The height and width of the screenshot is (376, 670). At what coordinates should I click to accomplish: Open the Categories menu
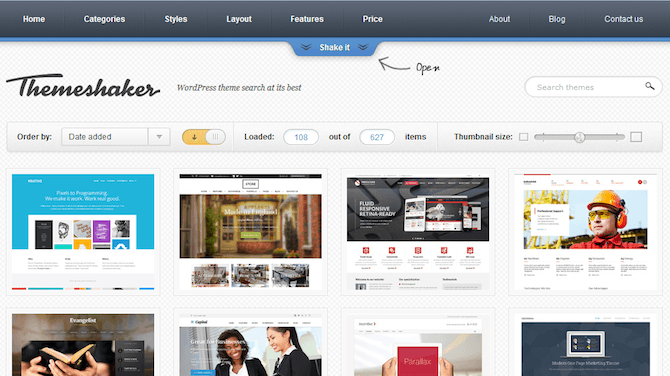pos(104,19)
